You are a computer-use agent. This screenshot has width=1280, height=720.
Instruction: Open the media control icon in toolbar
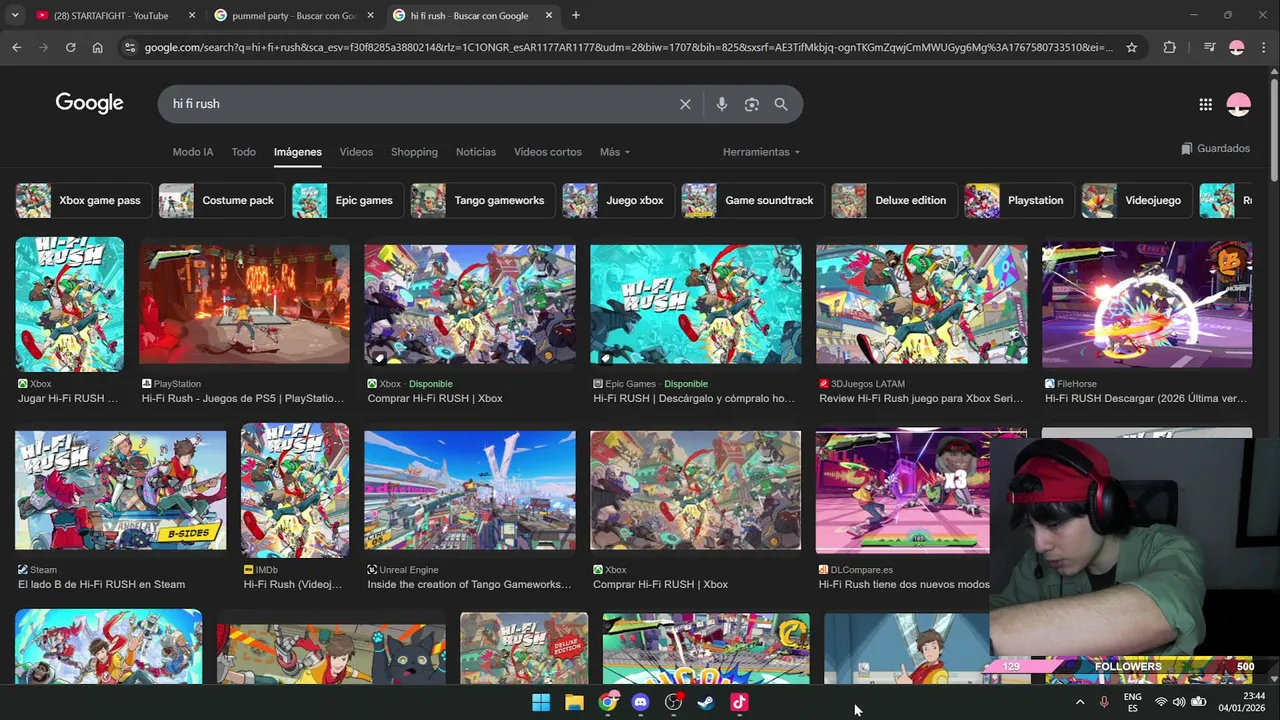coord(1210,47)
